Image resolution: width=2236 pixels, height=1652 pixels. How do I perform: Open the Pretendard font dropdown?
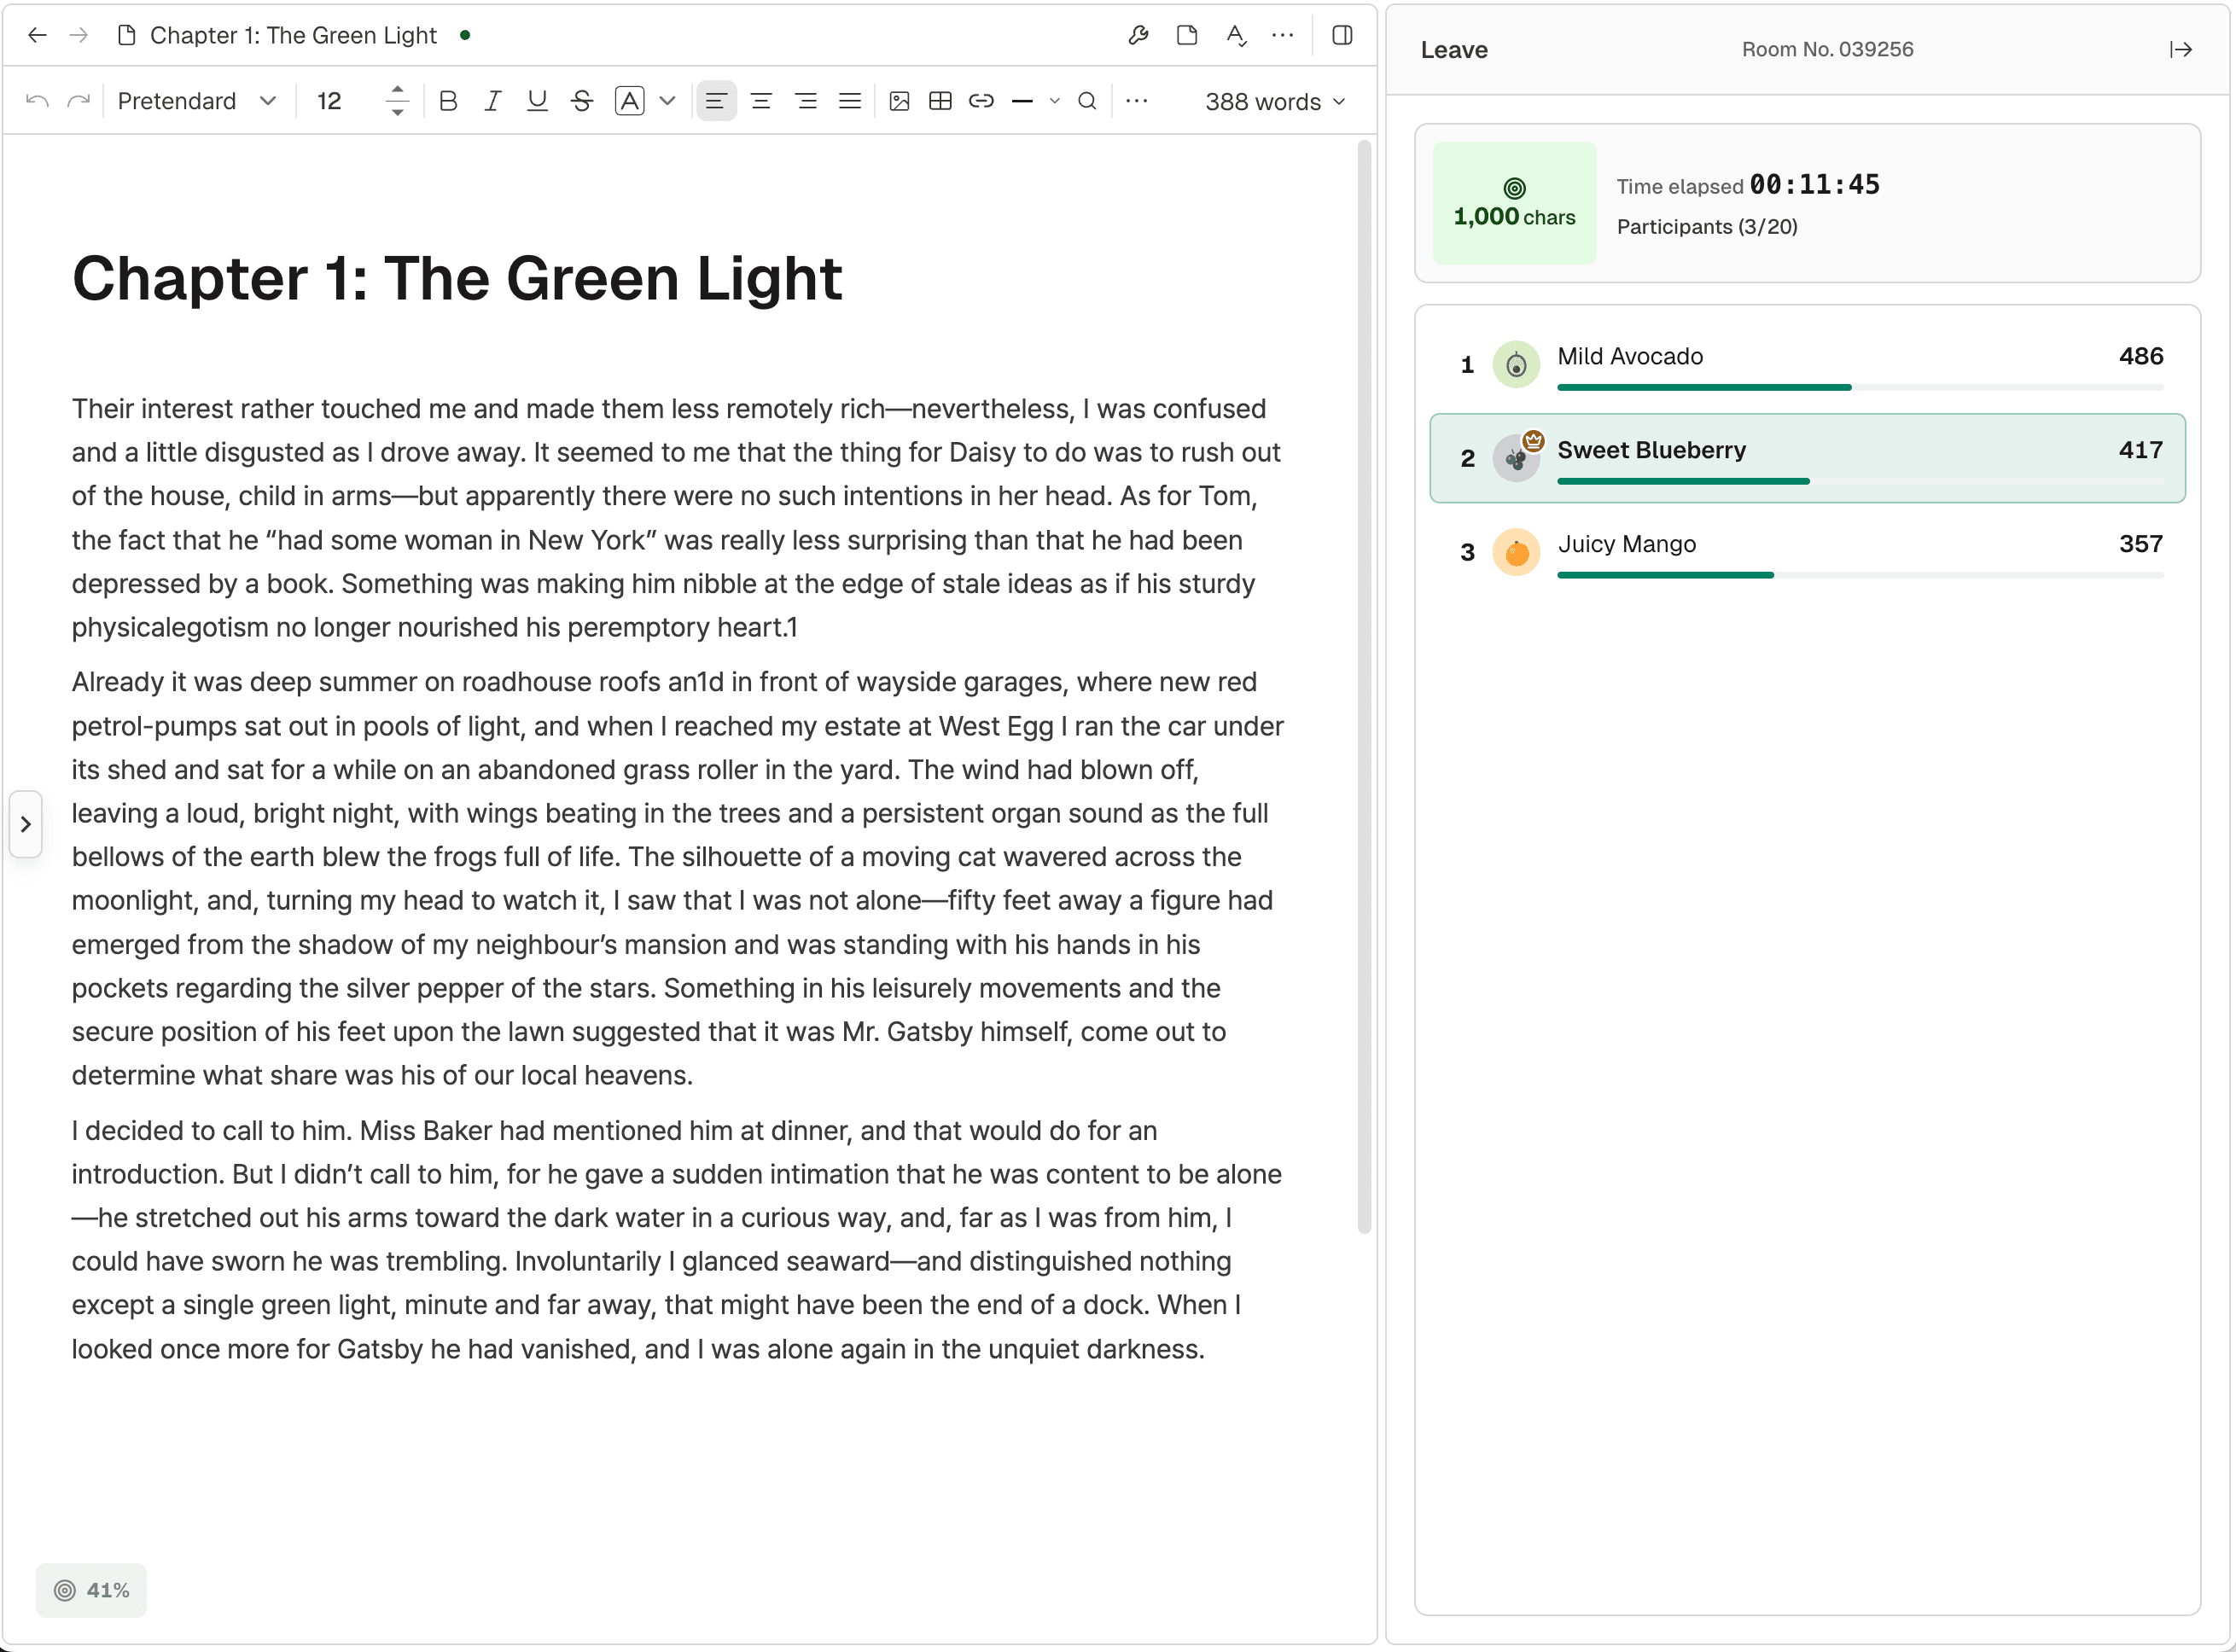click(196, 101)
